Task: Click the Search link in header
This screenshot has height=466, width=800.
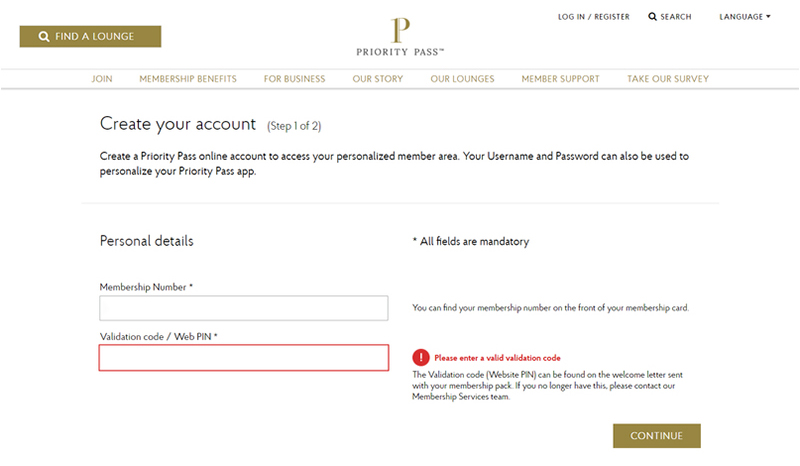Action: tap(670, 17)
